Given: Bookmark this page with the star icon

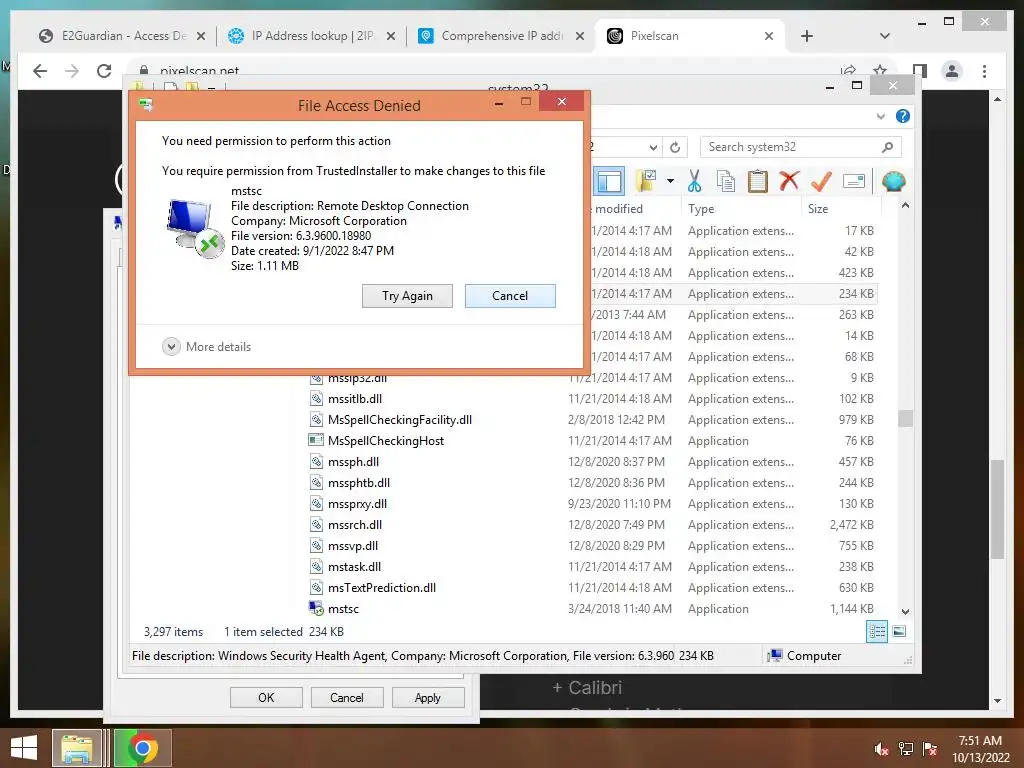Looking at the screenshot, I should 880,71.
